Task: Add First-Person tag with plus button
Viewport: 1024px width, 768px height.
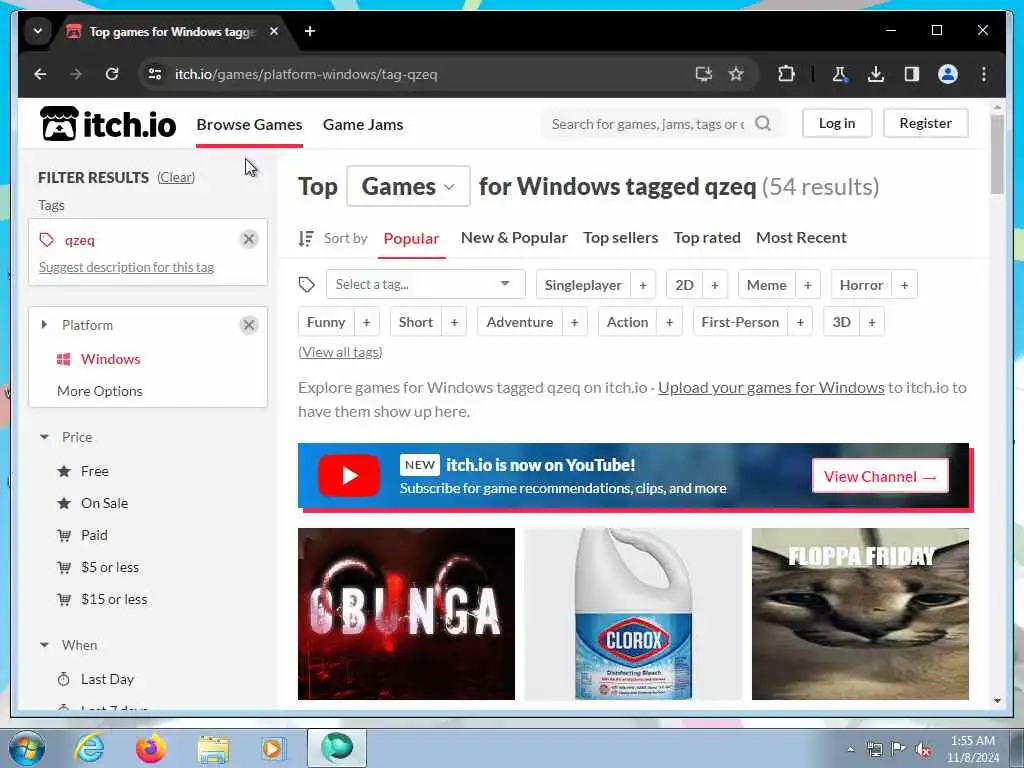Action: click(x=799, y=322)
